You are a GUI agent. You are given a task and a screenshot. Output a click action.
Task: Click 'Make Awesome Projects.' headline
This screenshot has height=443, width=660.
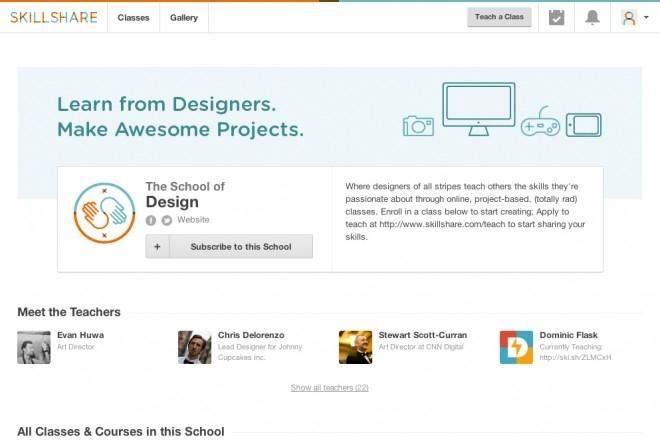tap(180, 129)
